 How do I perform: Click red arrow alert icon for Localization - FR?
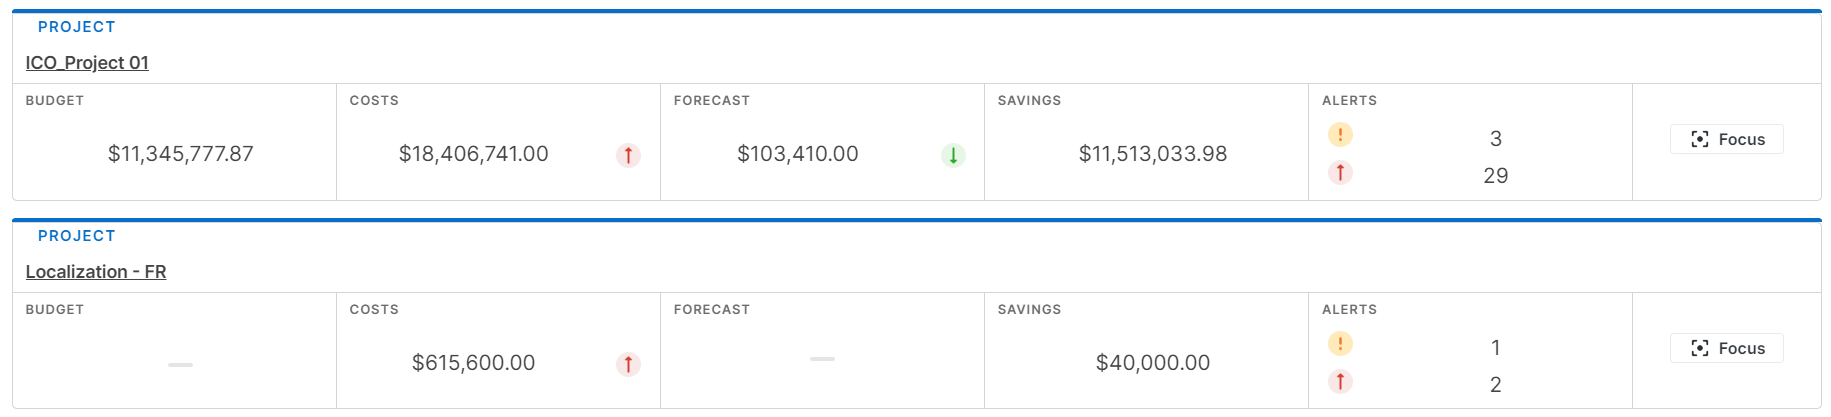pyautogui.click(x=1340, y=381)
